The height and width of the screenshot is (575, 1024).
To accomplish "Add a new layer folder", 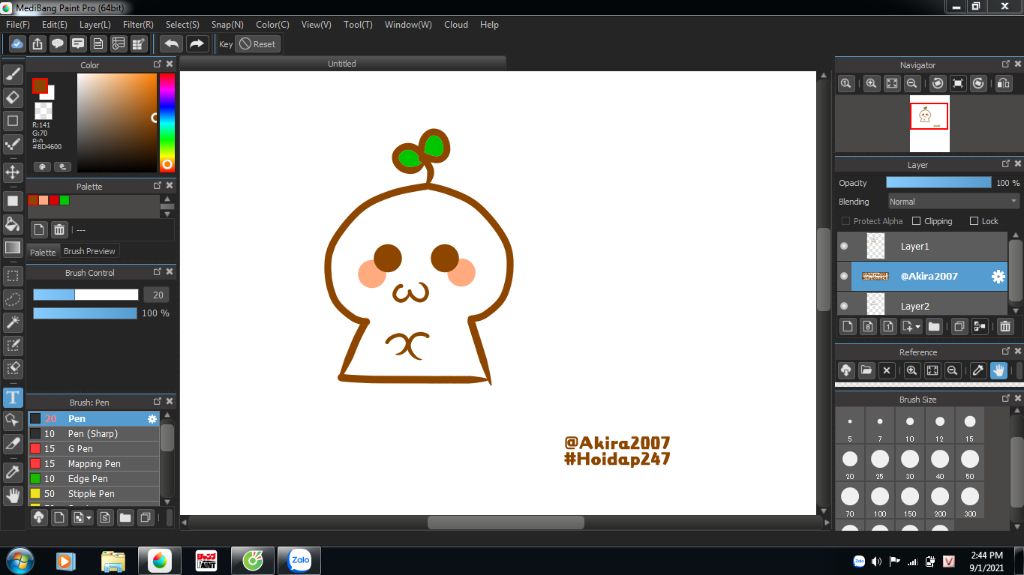I will pos(934,326).
